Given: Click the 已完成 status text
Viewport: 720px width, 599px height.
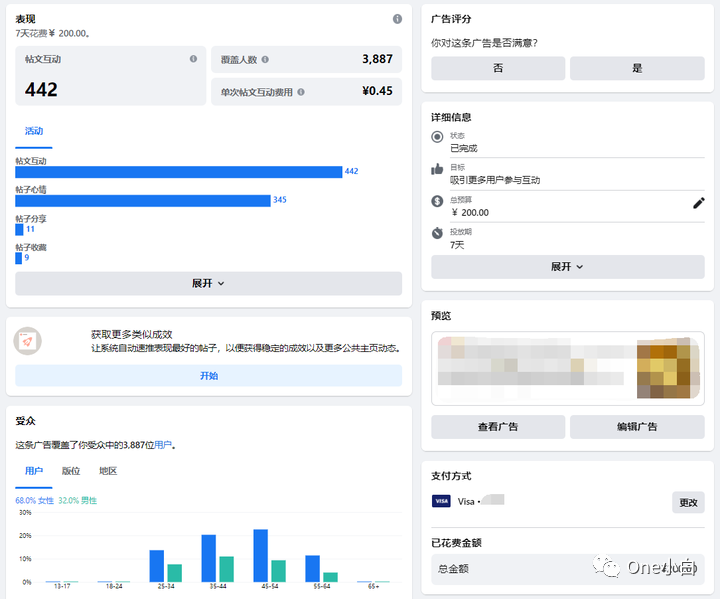Looking at the screenshot, I should click(464, 148).
